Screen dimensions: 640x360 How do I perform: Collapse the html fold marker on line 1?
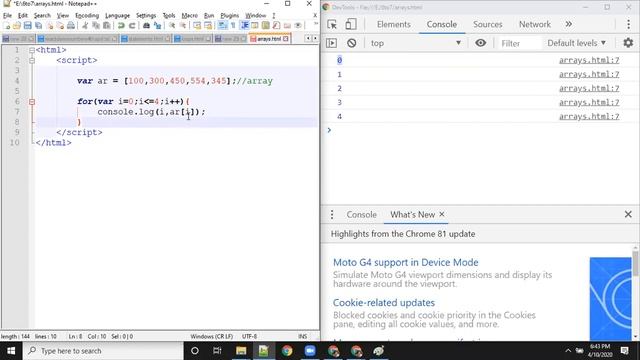(x=32, y=50)
